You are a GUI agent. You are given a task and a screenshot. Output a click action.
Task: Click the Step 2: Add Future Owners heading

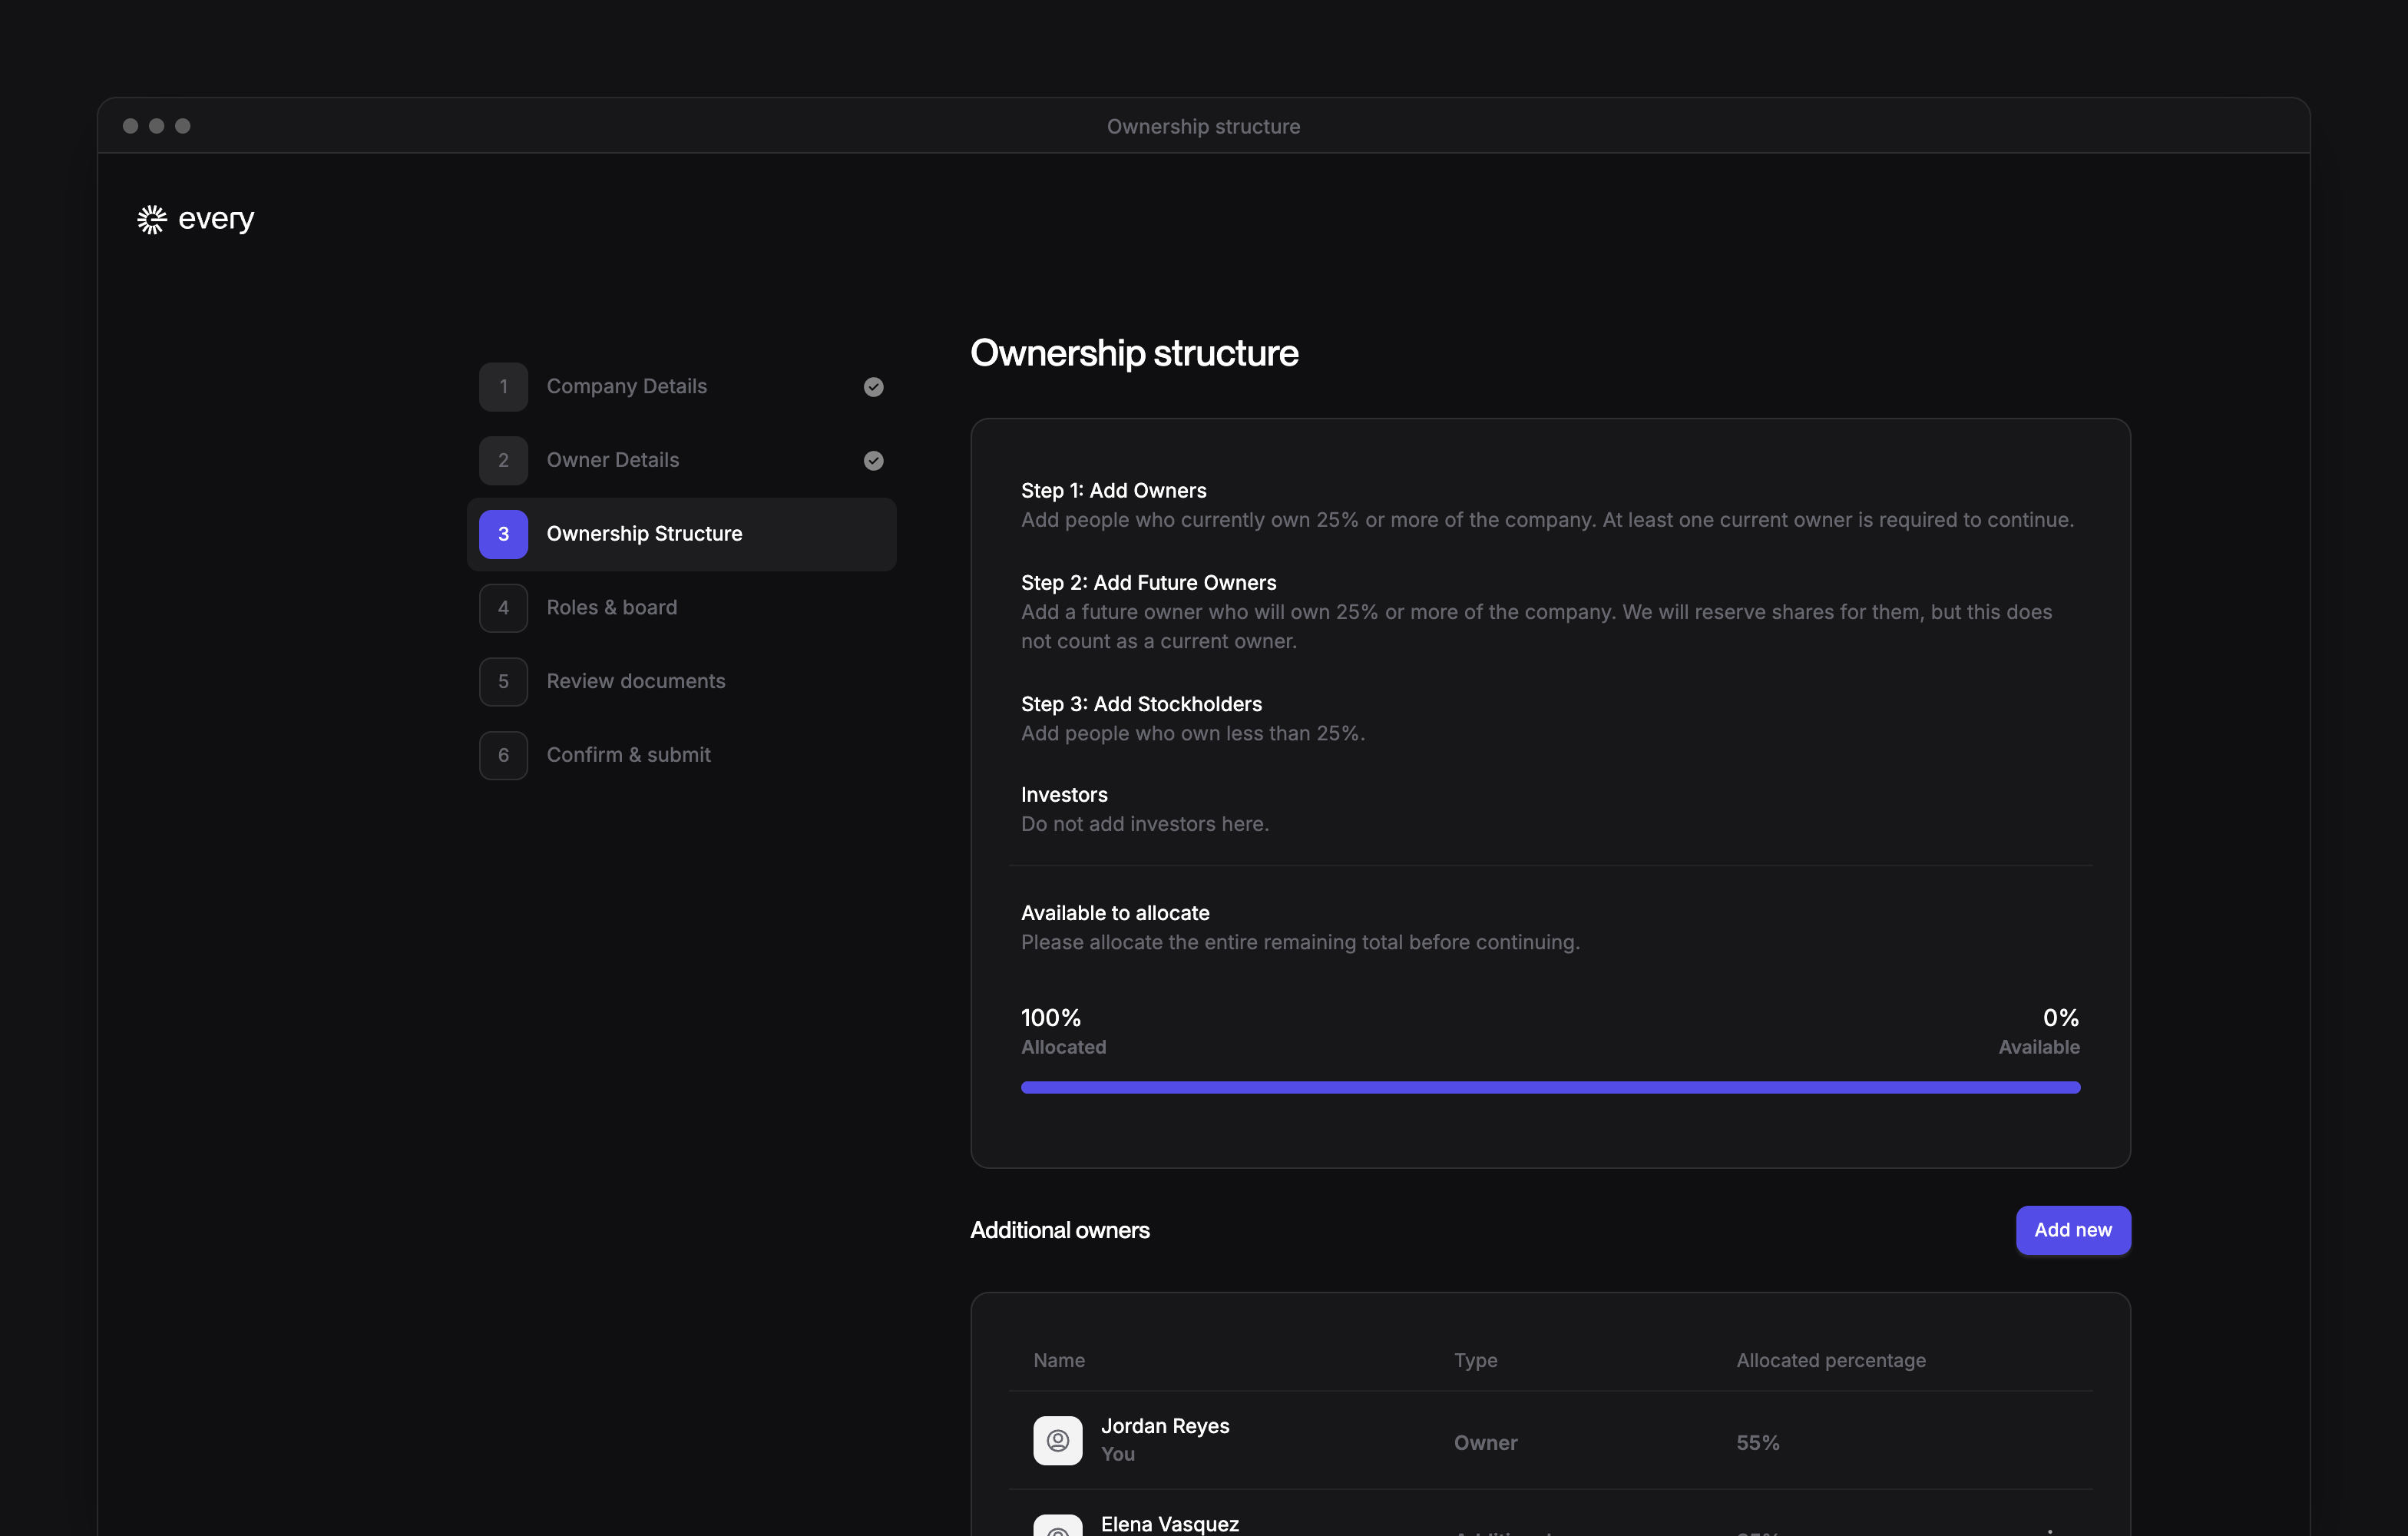coord(1148,583)
